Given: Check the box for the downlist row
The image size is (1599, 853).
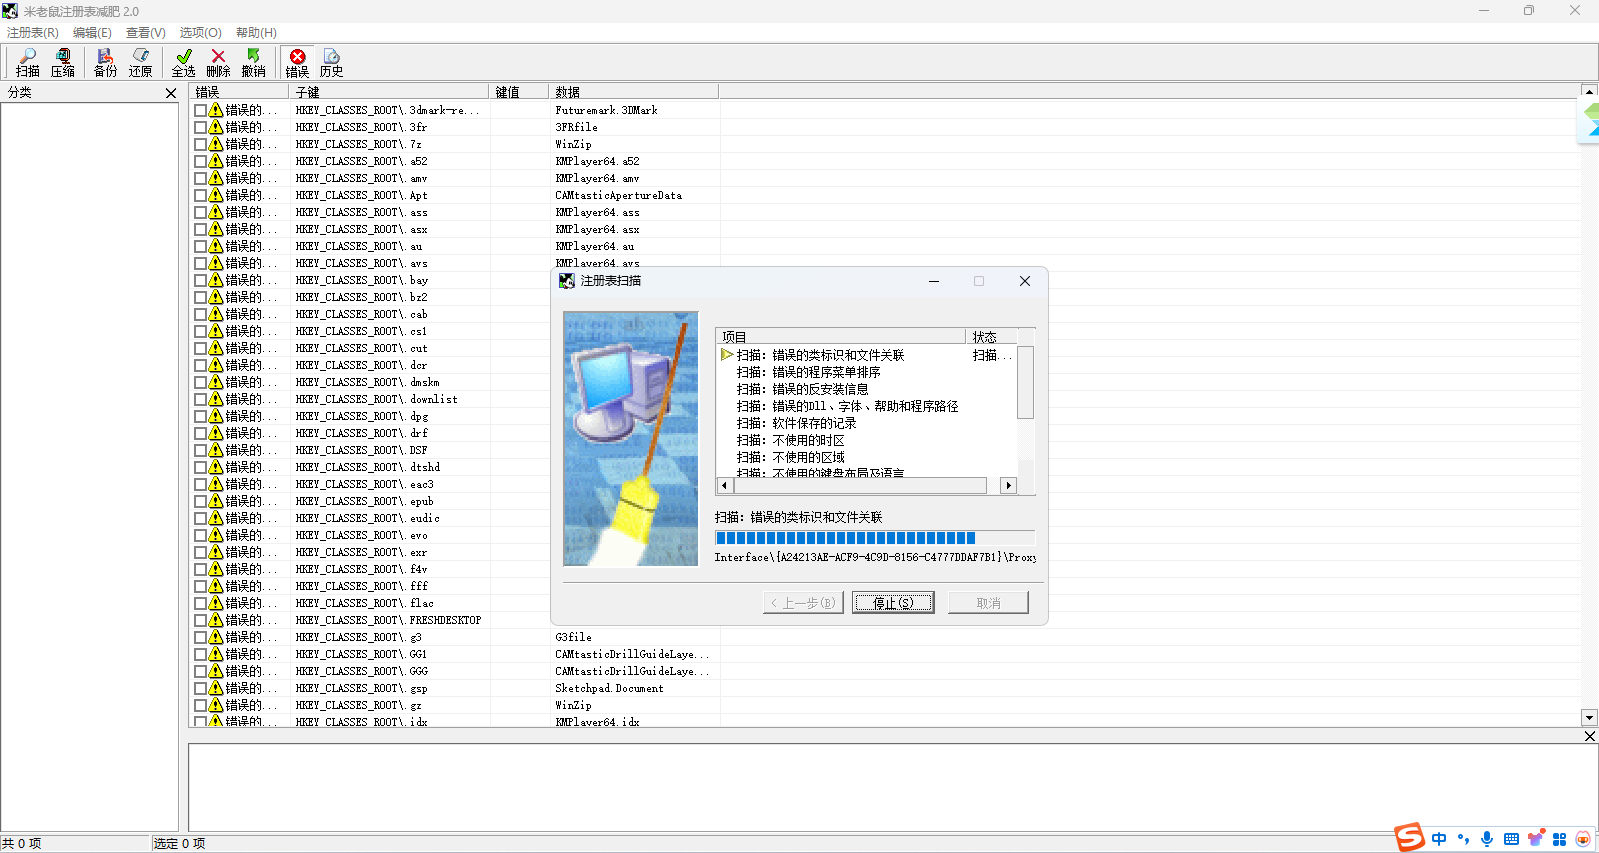Looking at the screenshot, I should click(x=200, y=399).
